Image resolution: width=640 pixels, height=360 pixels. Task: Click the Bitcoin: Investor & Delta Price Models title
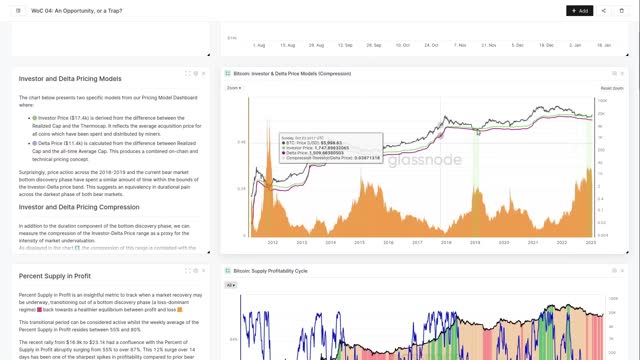pos(292,74)
